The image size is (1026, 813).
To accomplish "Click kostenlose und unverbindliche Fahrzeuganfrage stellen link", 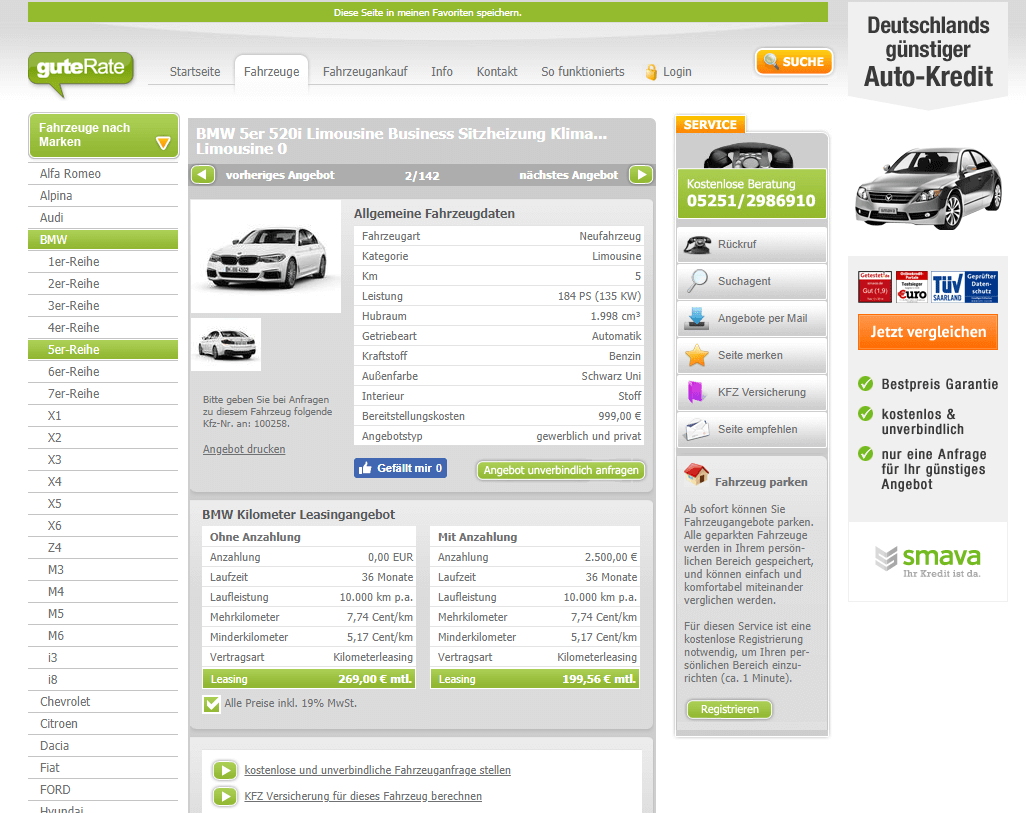I will point(378,770).
